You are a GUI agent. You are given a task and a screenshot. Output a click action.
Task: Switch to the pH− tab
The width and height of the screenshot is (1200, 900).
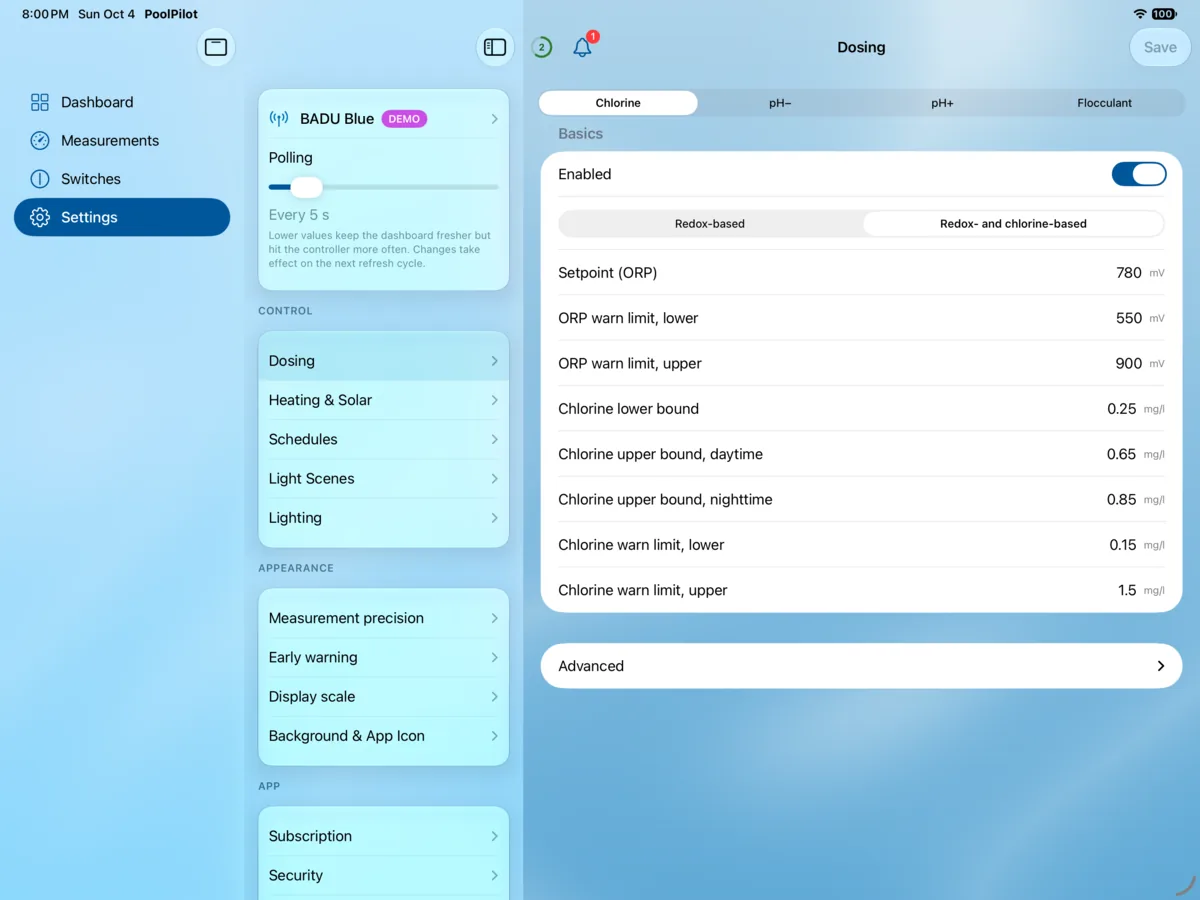click(x=780, y=103)
